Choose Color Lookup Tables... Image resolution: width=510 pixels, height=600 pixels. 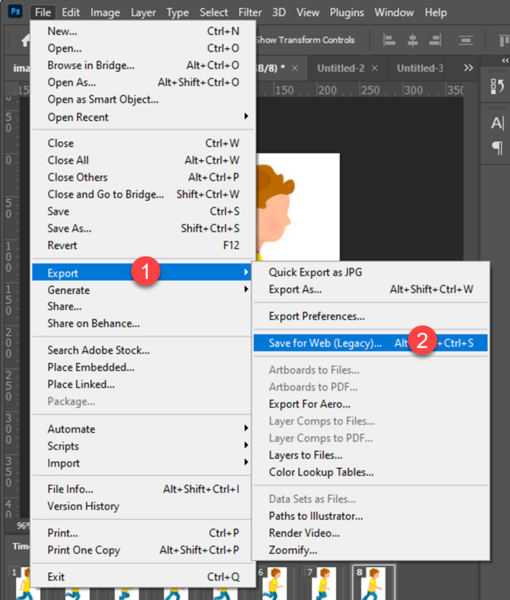pos(370,472)
